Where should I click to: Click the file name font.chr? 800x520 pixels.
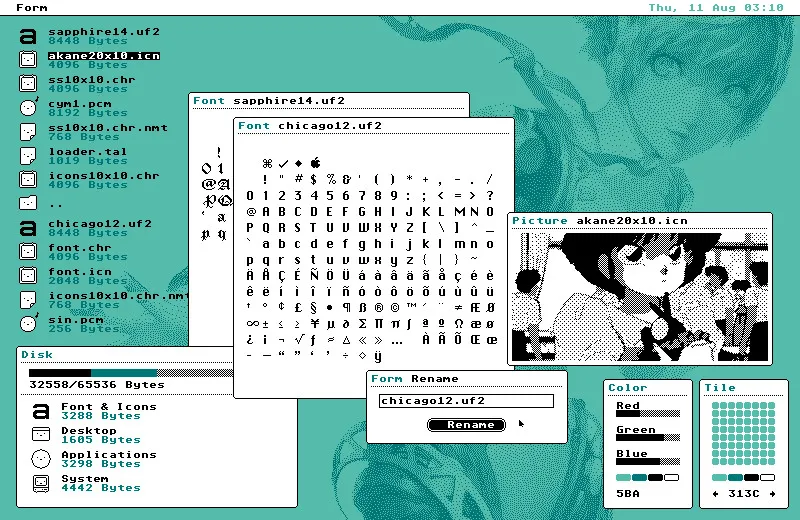80,247
